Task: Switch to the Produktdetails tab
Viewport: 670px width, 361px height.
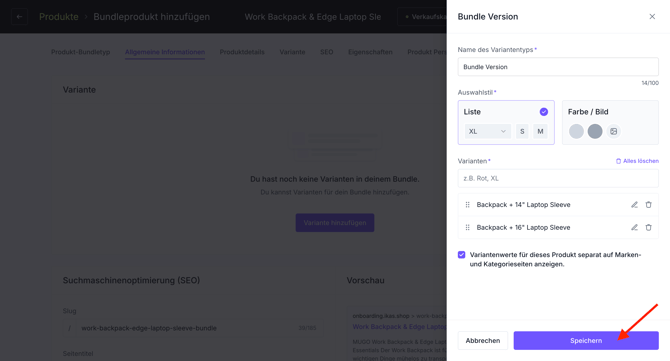Action: coord(242,52)
